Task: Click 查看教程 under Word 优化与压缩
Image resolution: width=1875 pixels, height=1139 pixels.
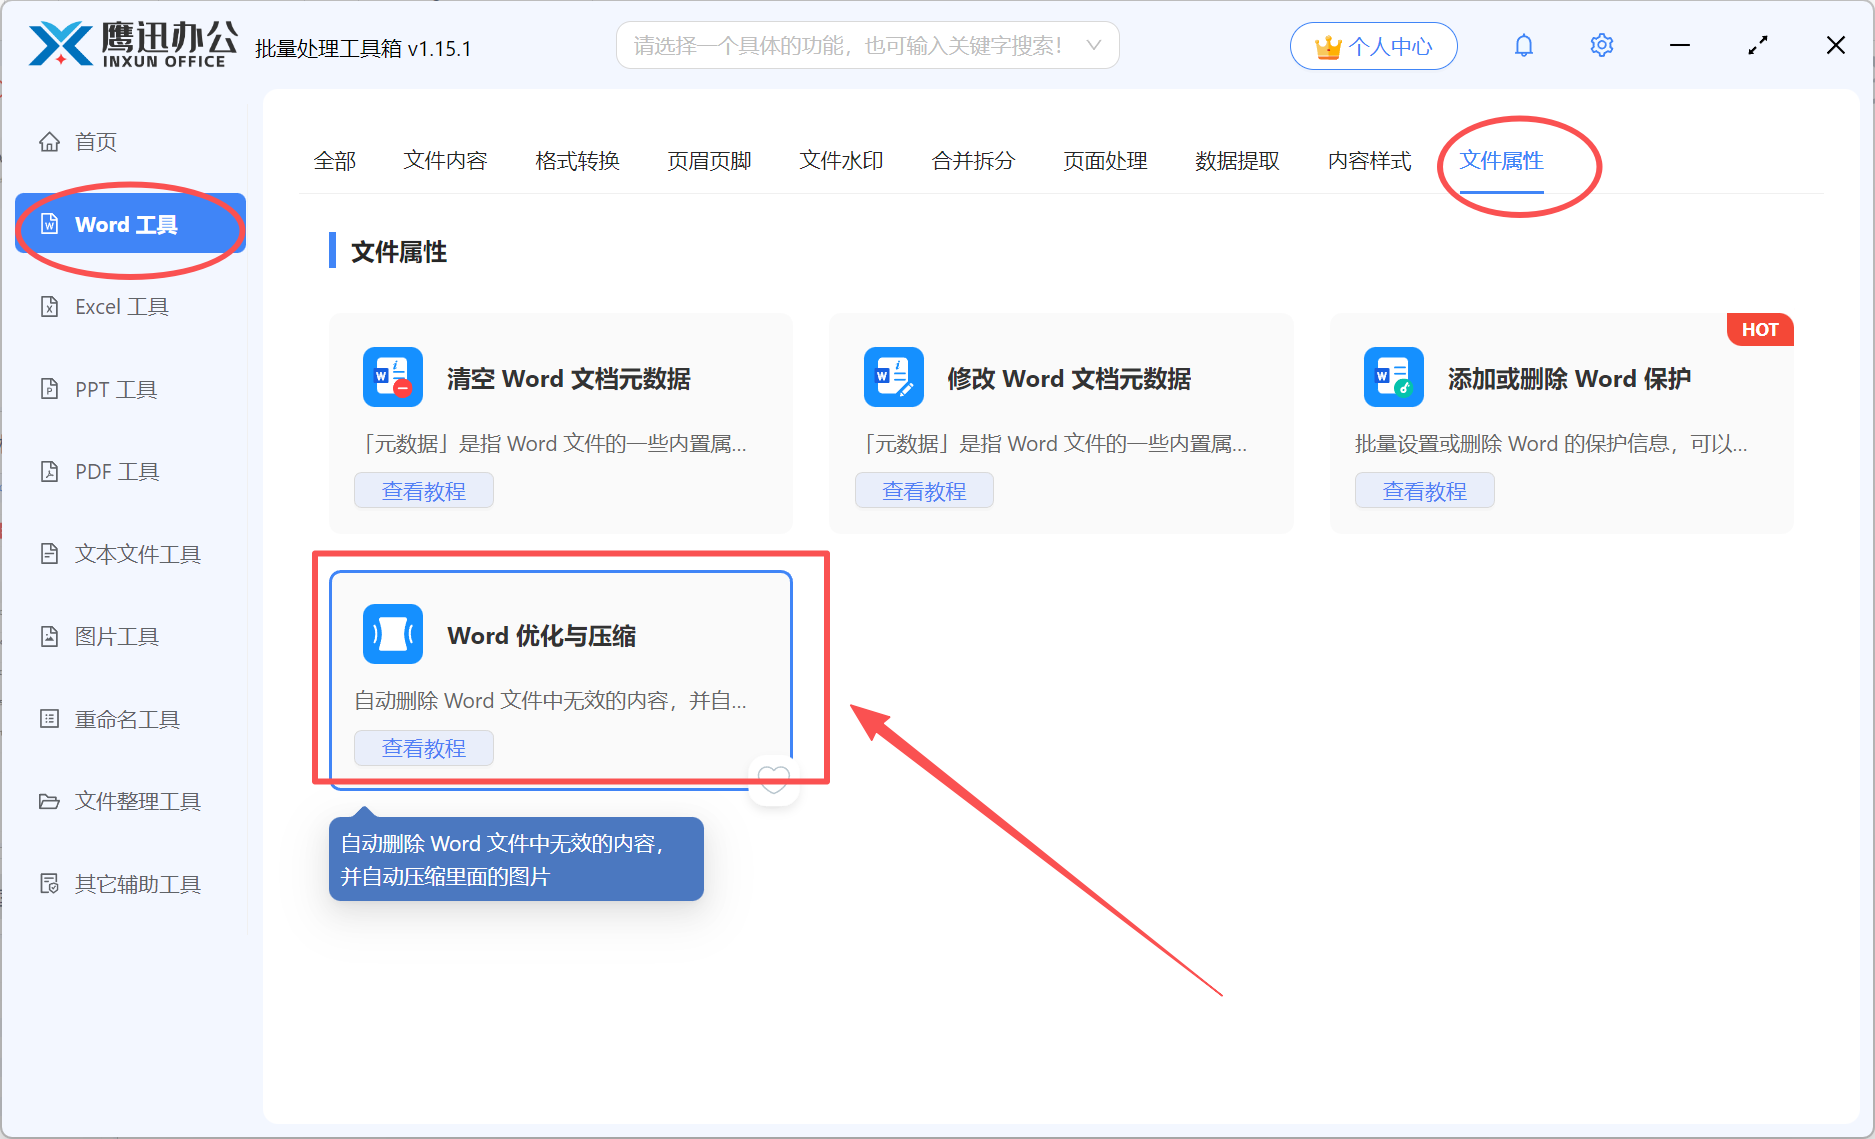Action: [424, 748]
